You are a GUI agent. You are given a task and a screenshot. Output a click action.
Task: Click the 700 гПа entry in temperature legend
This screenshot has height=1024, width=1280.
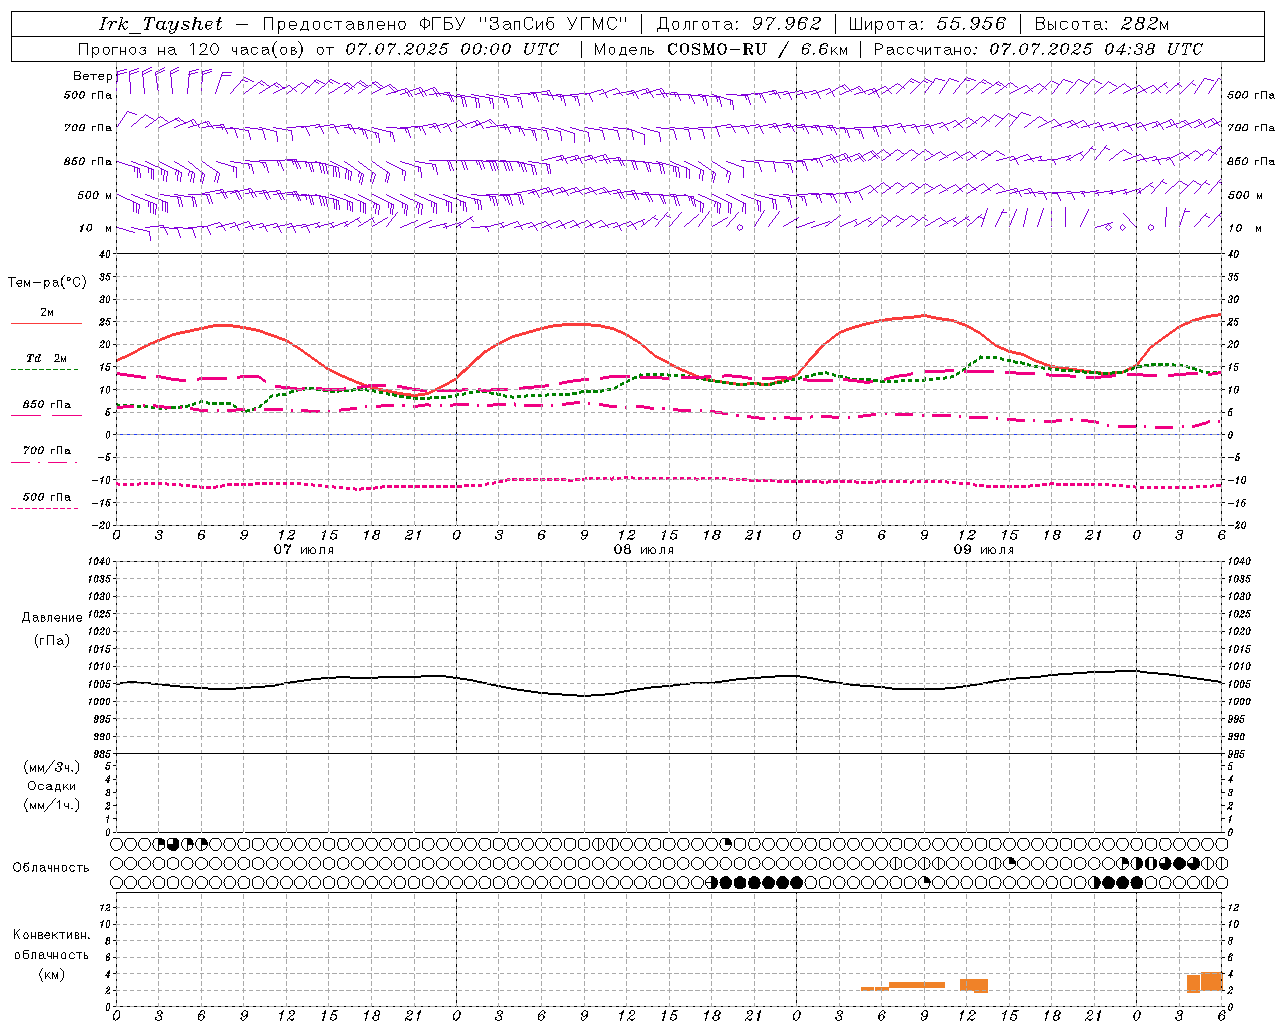point(47,451)
